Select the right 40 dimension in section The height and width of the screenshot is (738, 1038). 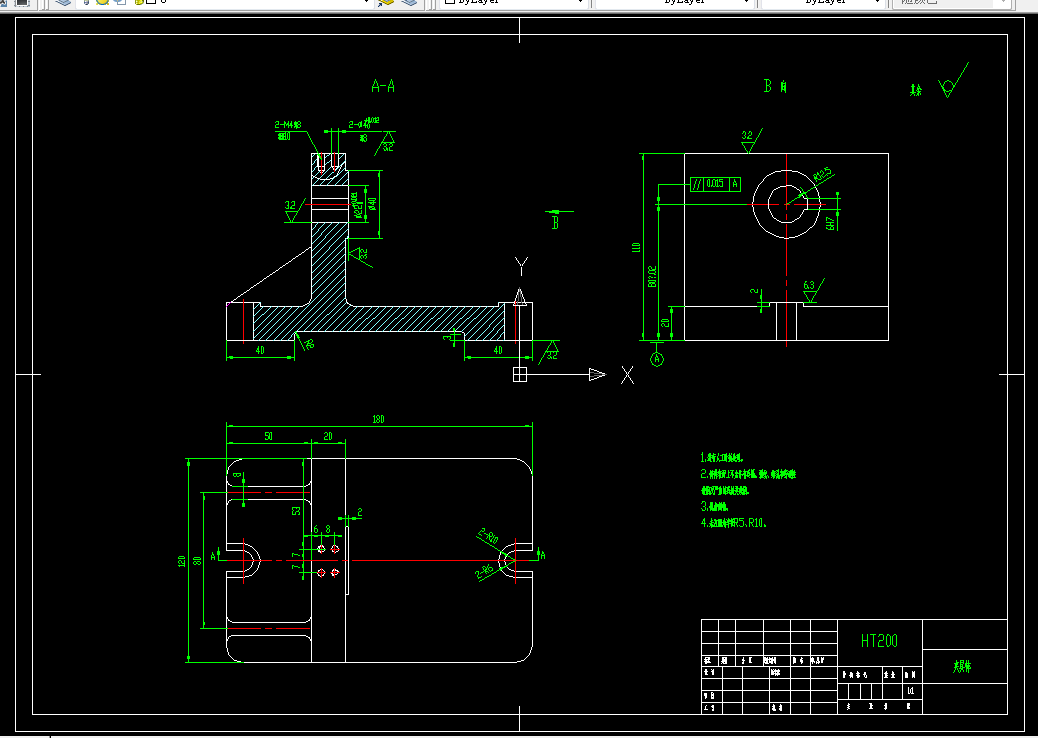tap(498, 350)
